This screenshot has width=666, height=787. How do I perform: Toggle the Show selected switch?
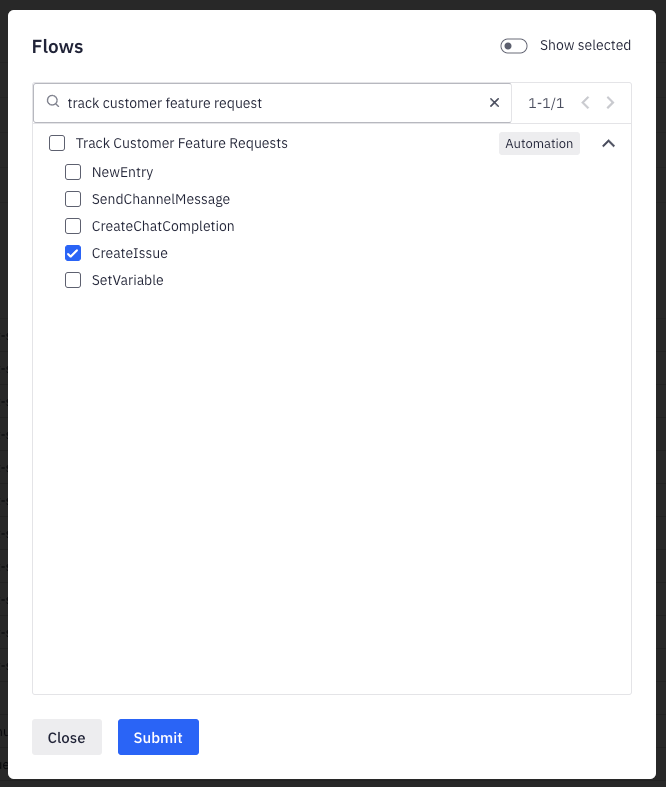514,46
